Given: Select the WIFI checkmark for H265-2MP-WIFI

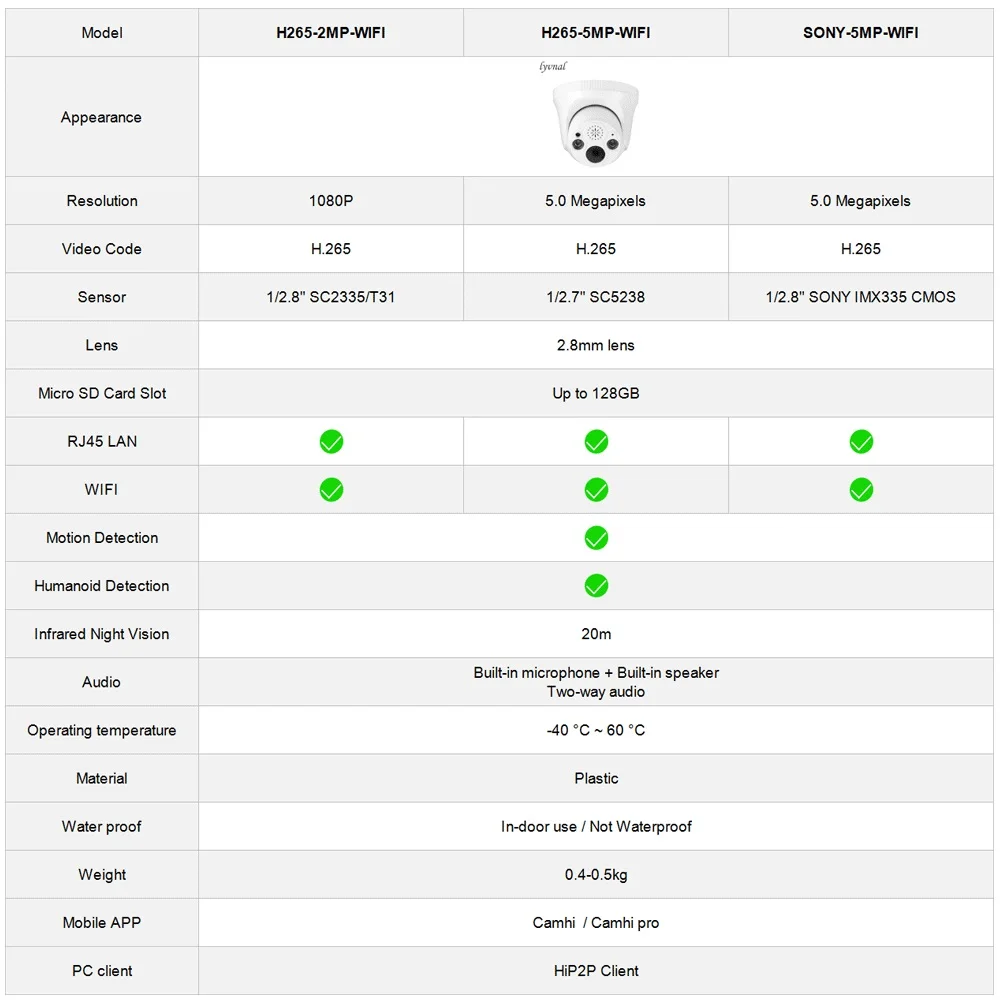Looking at the screenshot, I should click(331, 489).
